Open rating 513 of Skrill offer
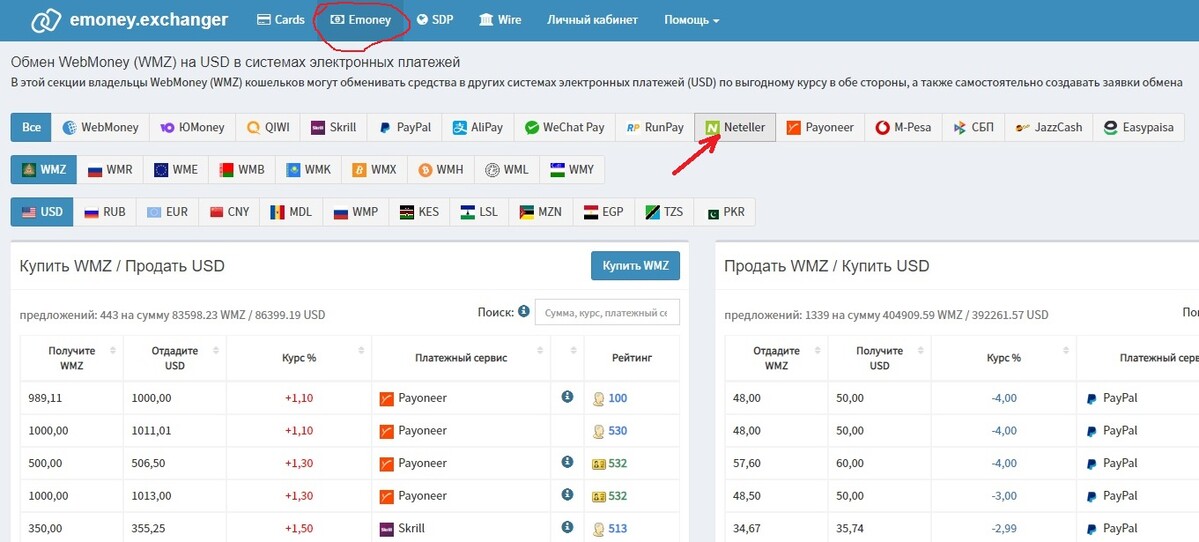 (x=617, y=528)
